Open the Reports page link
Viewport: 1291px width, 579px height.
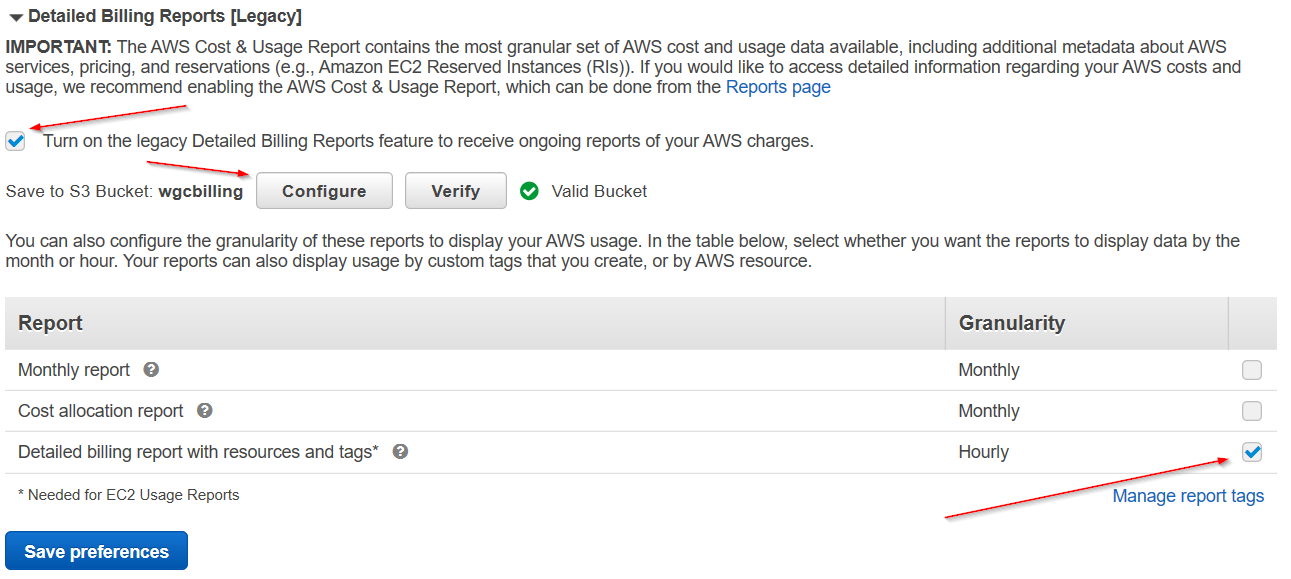point(777,87)
